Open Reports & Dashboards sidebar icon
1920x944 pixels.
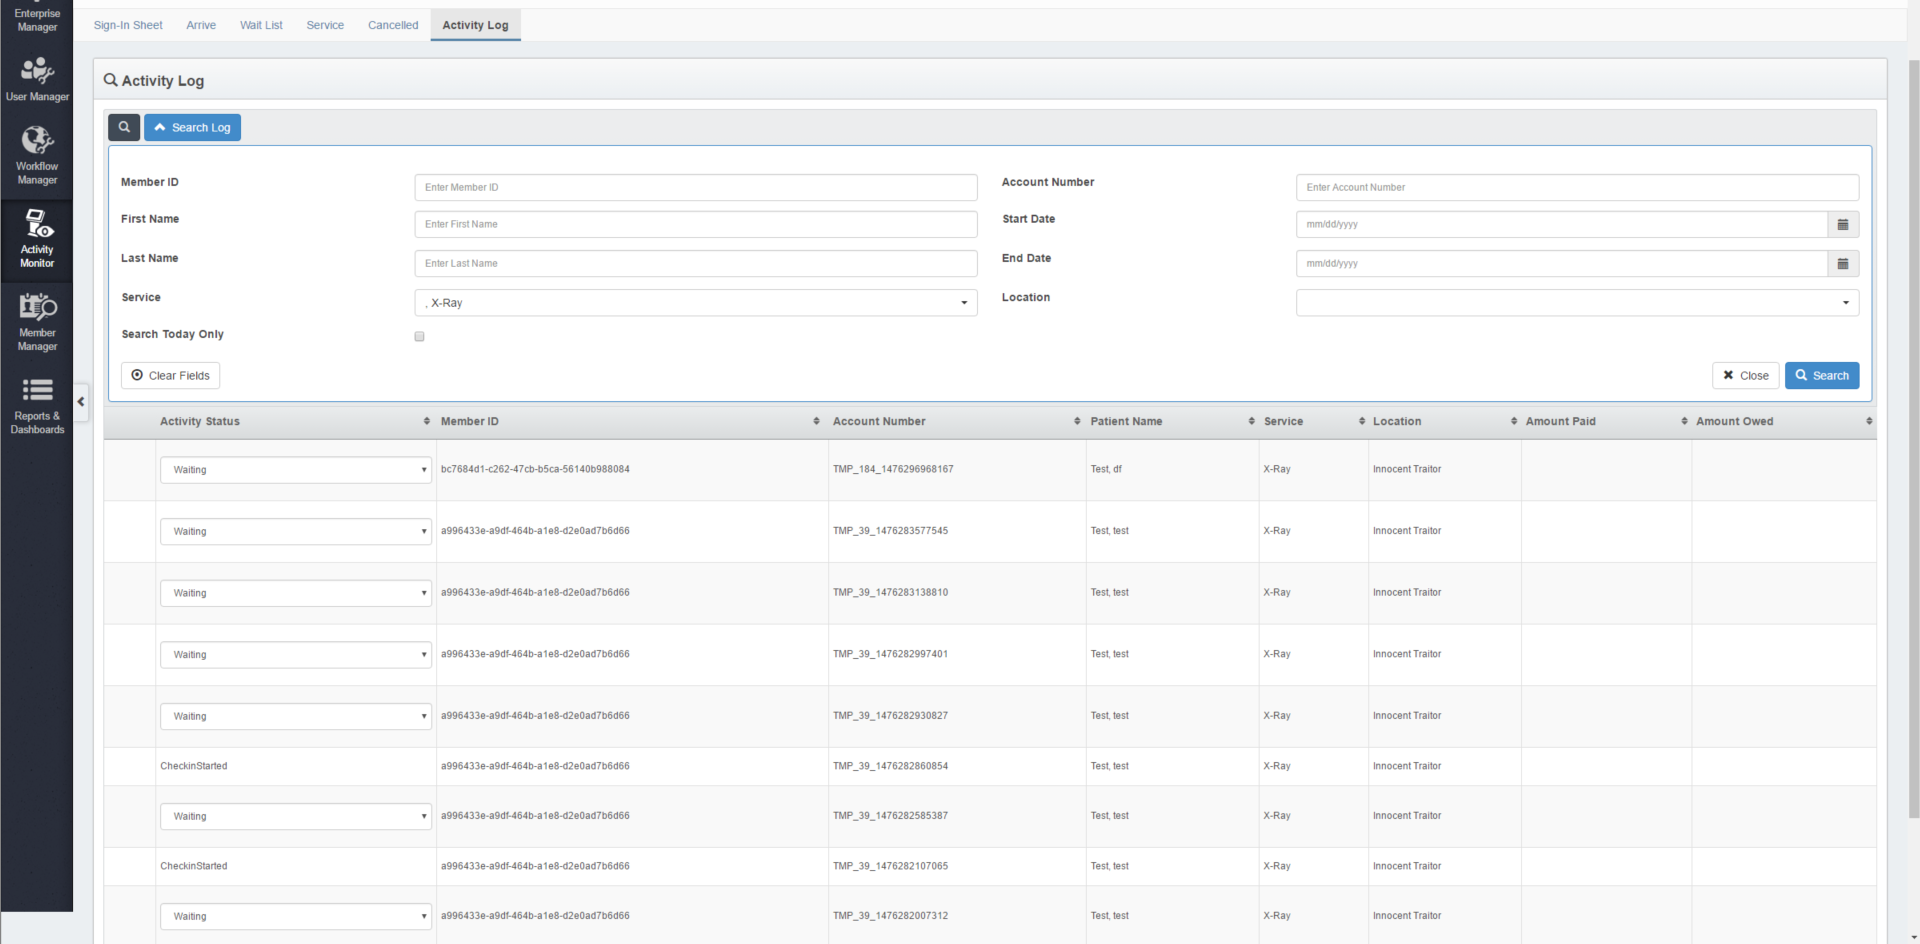tap(37, 405)
